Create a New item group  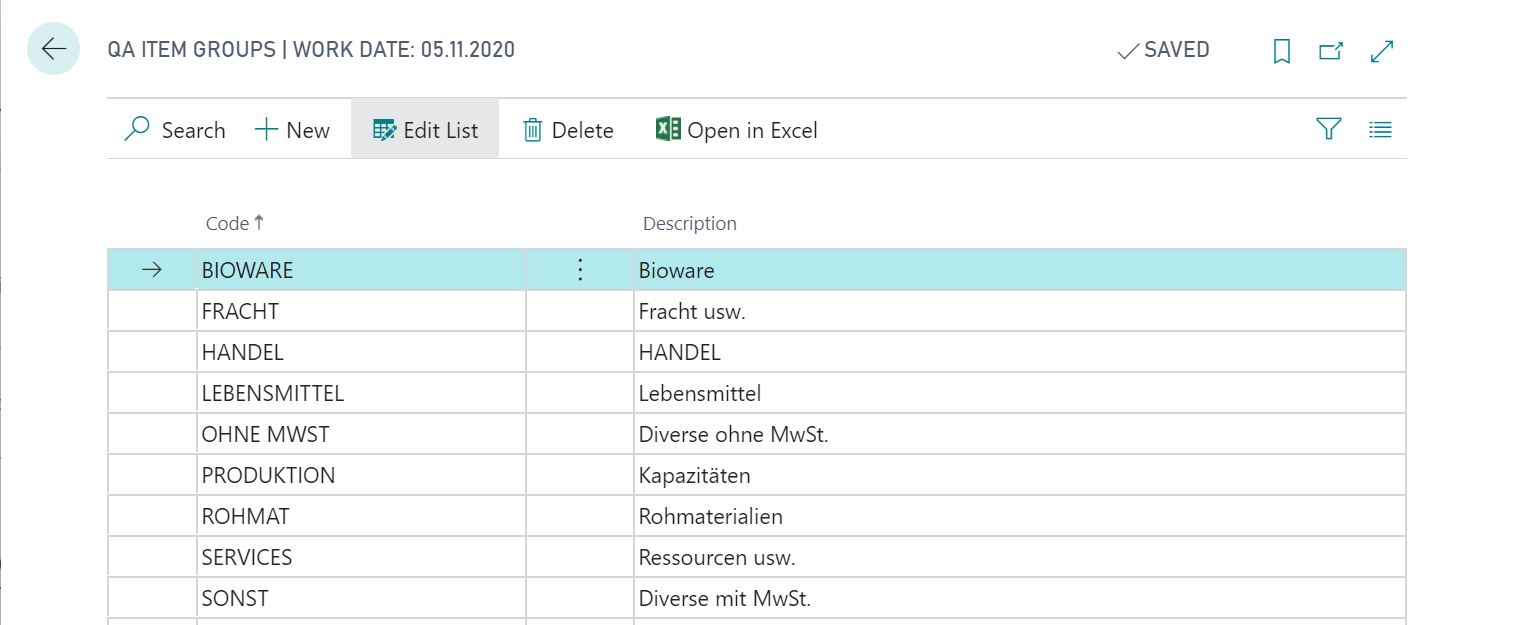point(292,130)
